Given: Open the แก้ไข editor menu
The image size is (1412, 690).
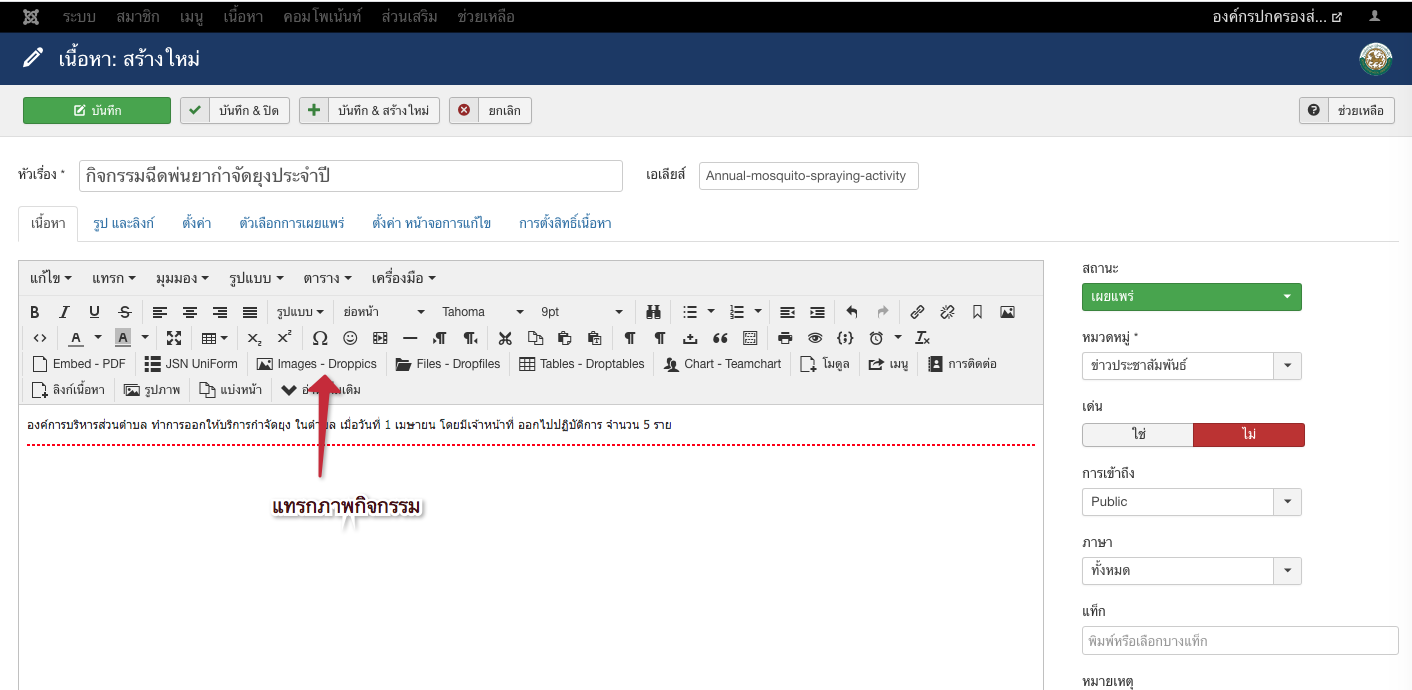Looking at the screenshot, I should point(51,278).
